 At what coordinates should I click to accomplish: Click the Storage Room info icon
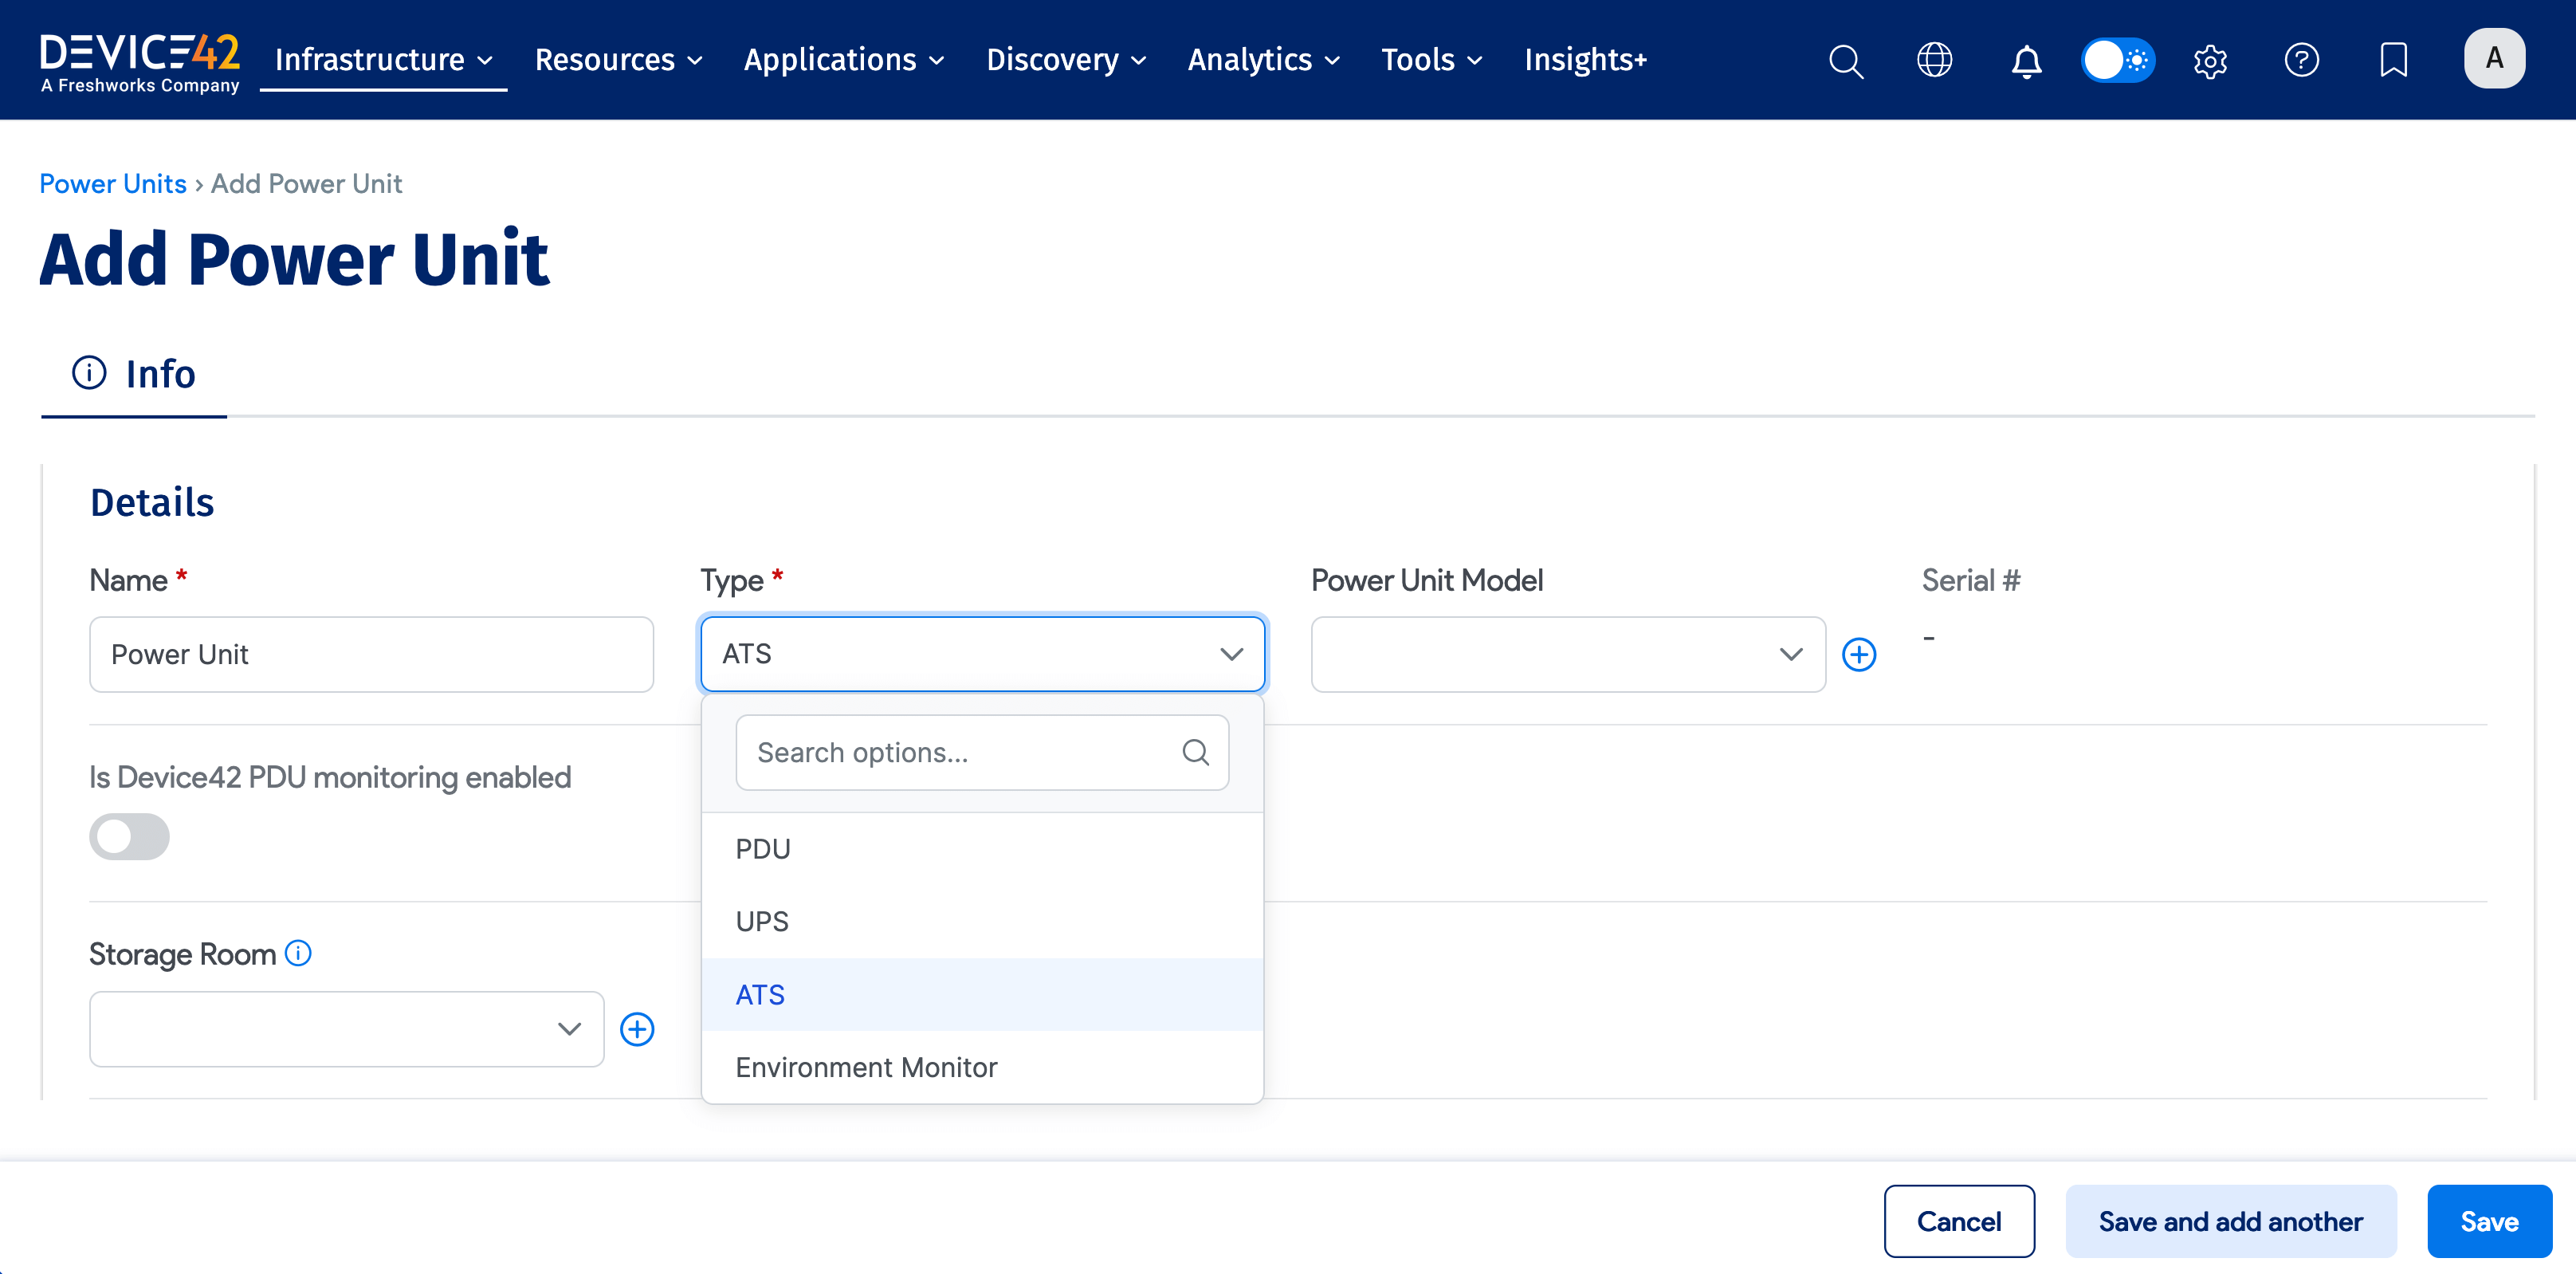point(298,953)
